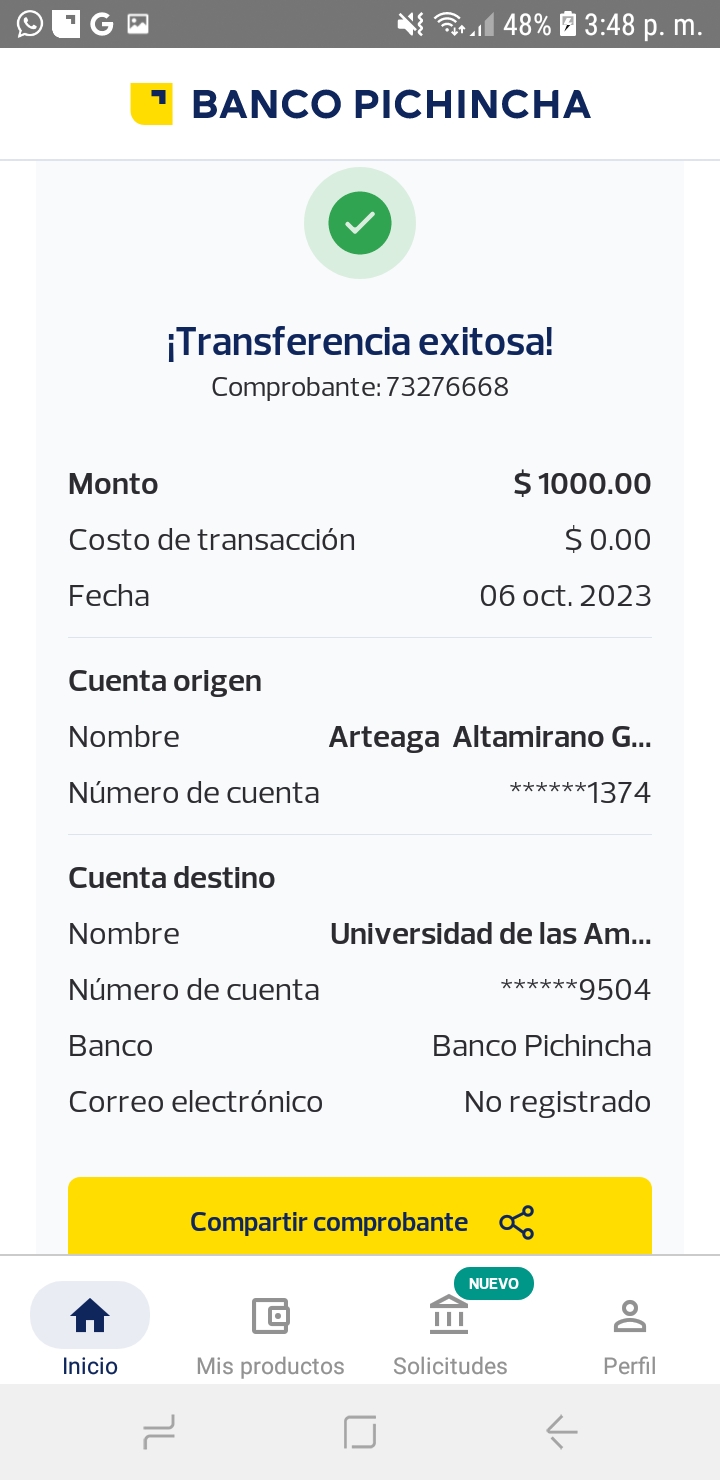Viewport: 720px width, 1480px height.
Task: Open Mis productos wallet icon
Action: pyautogui.click(x=270, y=1316)
